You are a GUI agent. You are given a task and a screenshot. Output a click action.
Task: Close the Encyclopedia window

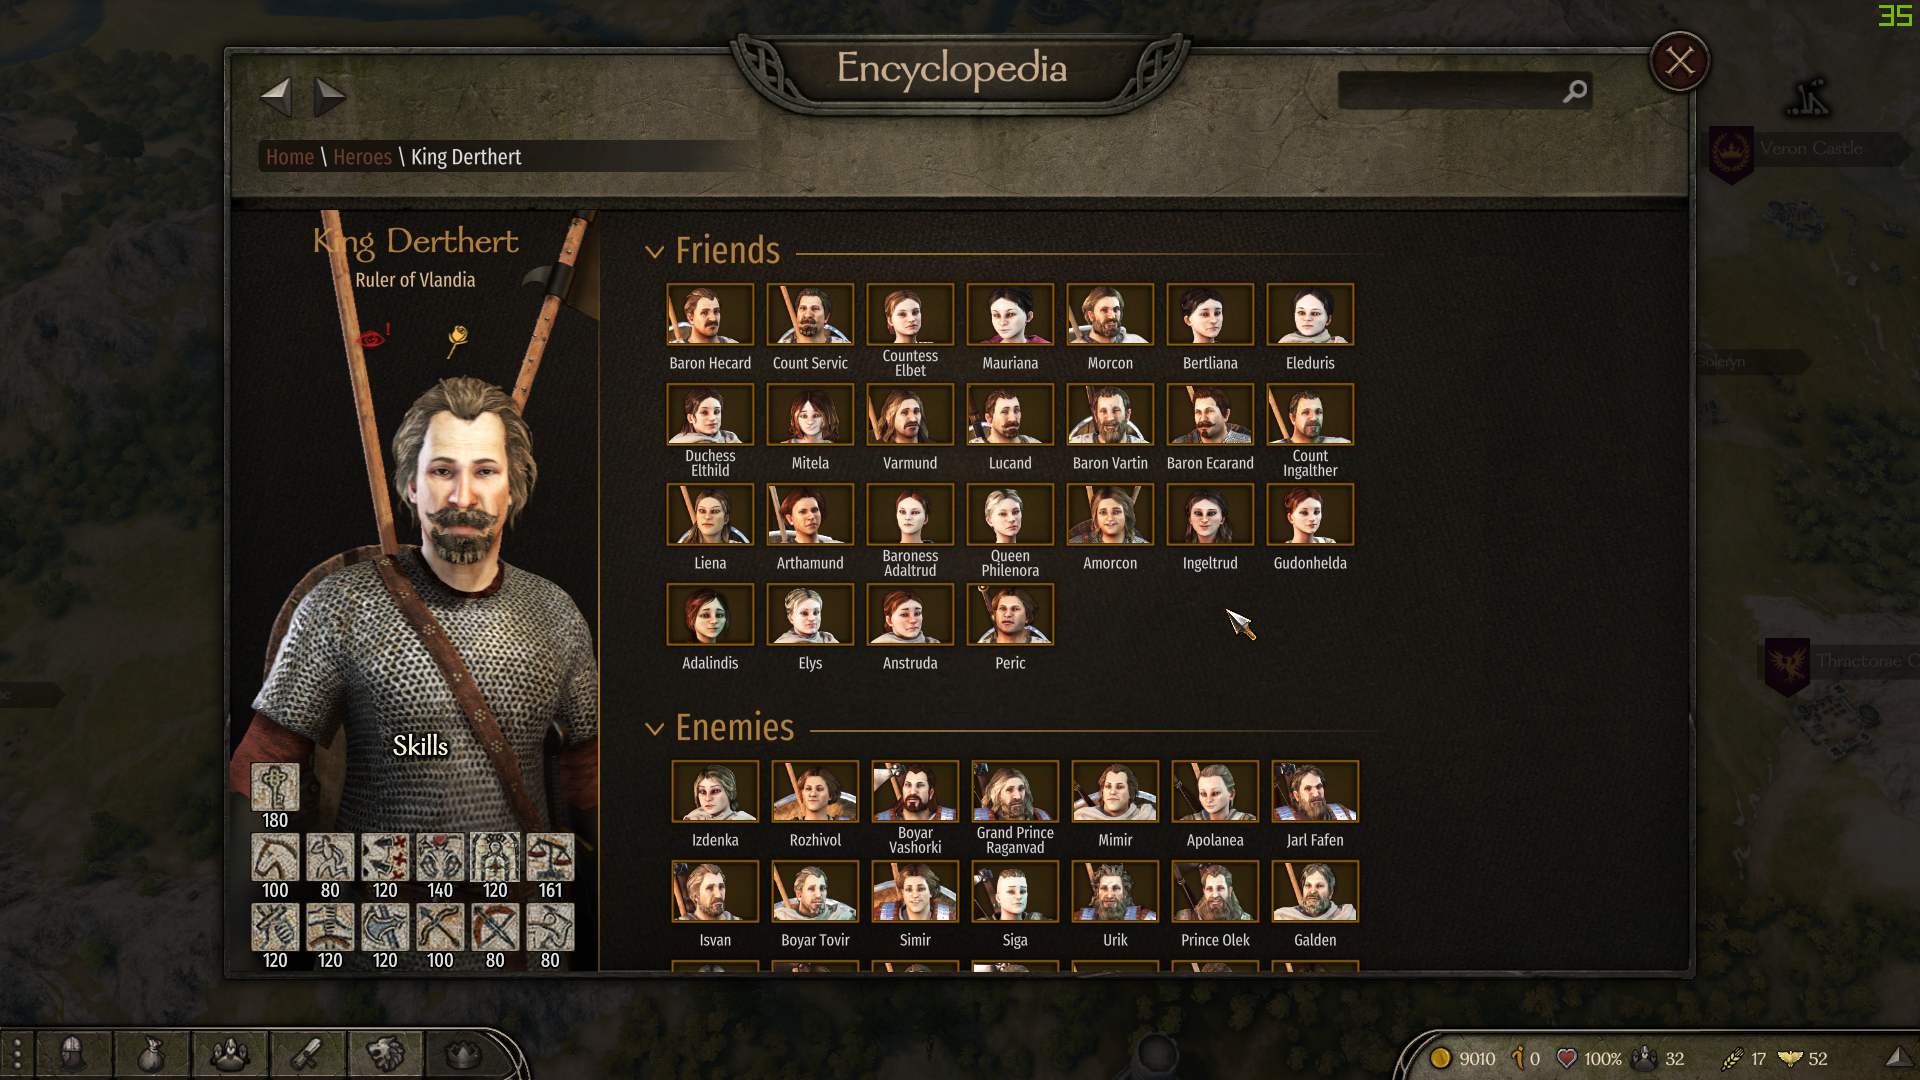point(1680,62)
